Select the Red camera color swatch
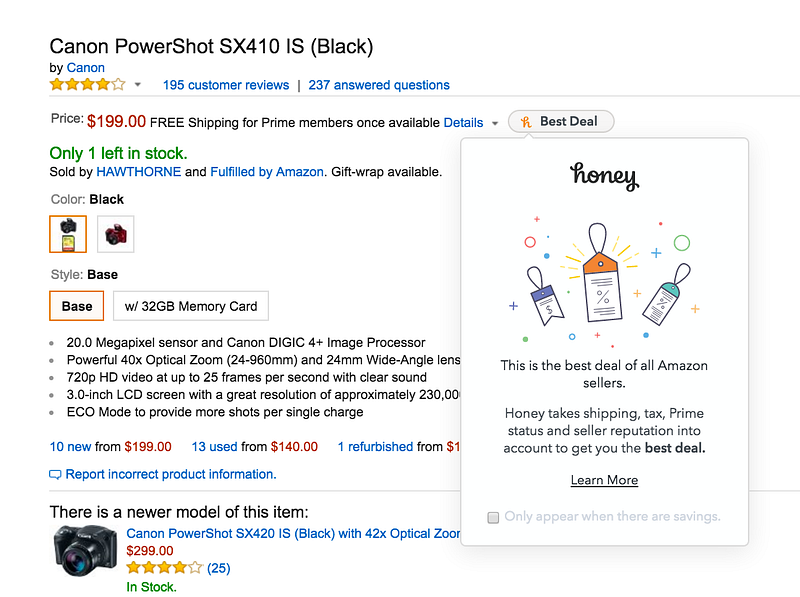Screen dimensions: 800x597 [116, 234]
